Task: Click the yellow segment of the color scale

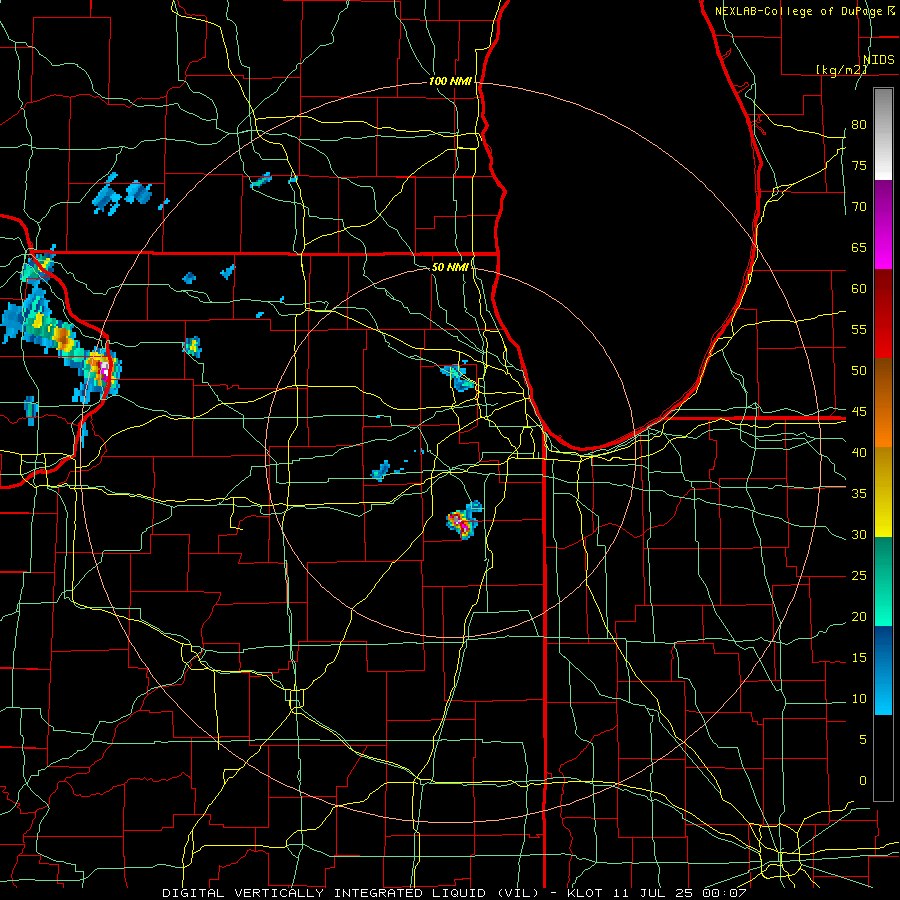Action: (x=883, y=492)
